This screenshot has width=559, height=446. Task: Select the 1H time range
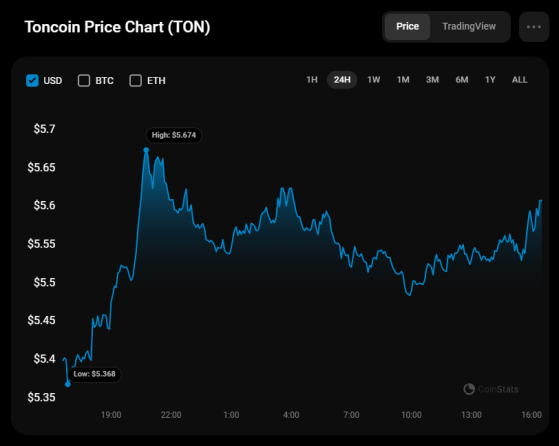point(312,80)
